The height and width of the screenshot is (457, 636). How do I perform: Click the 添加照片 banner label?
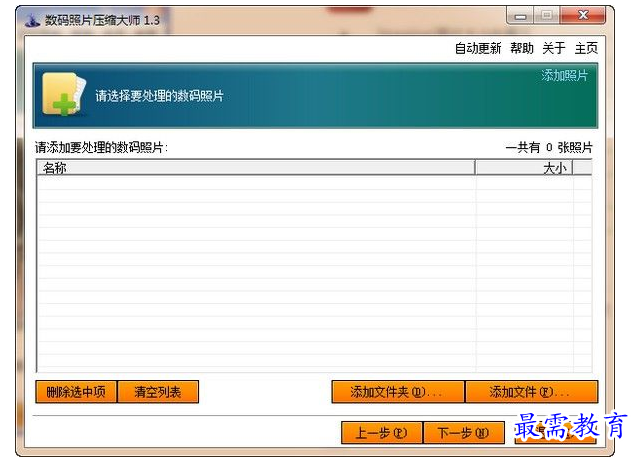[564, 75]
